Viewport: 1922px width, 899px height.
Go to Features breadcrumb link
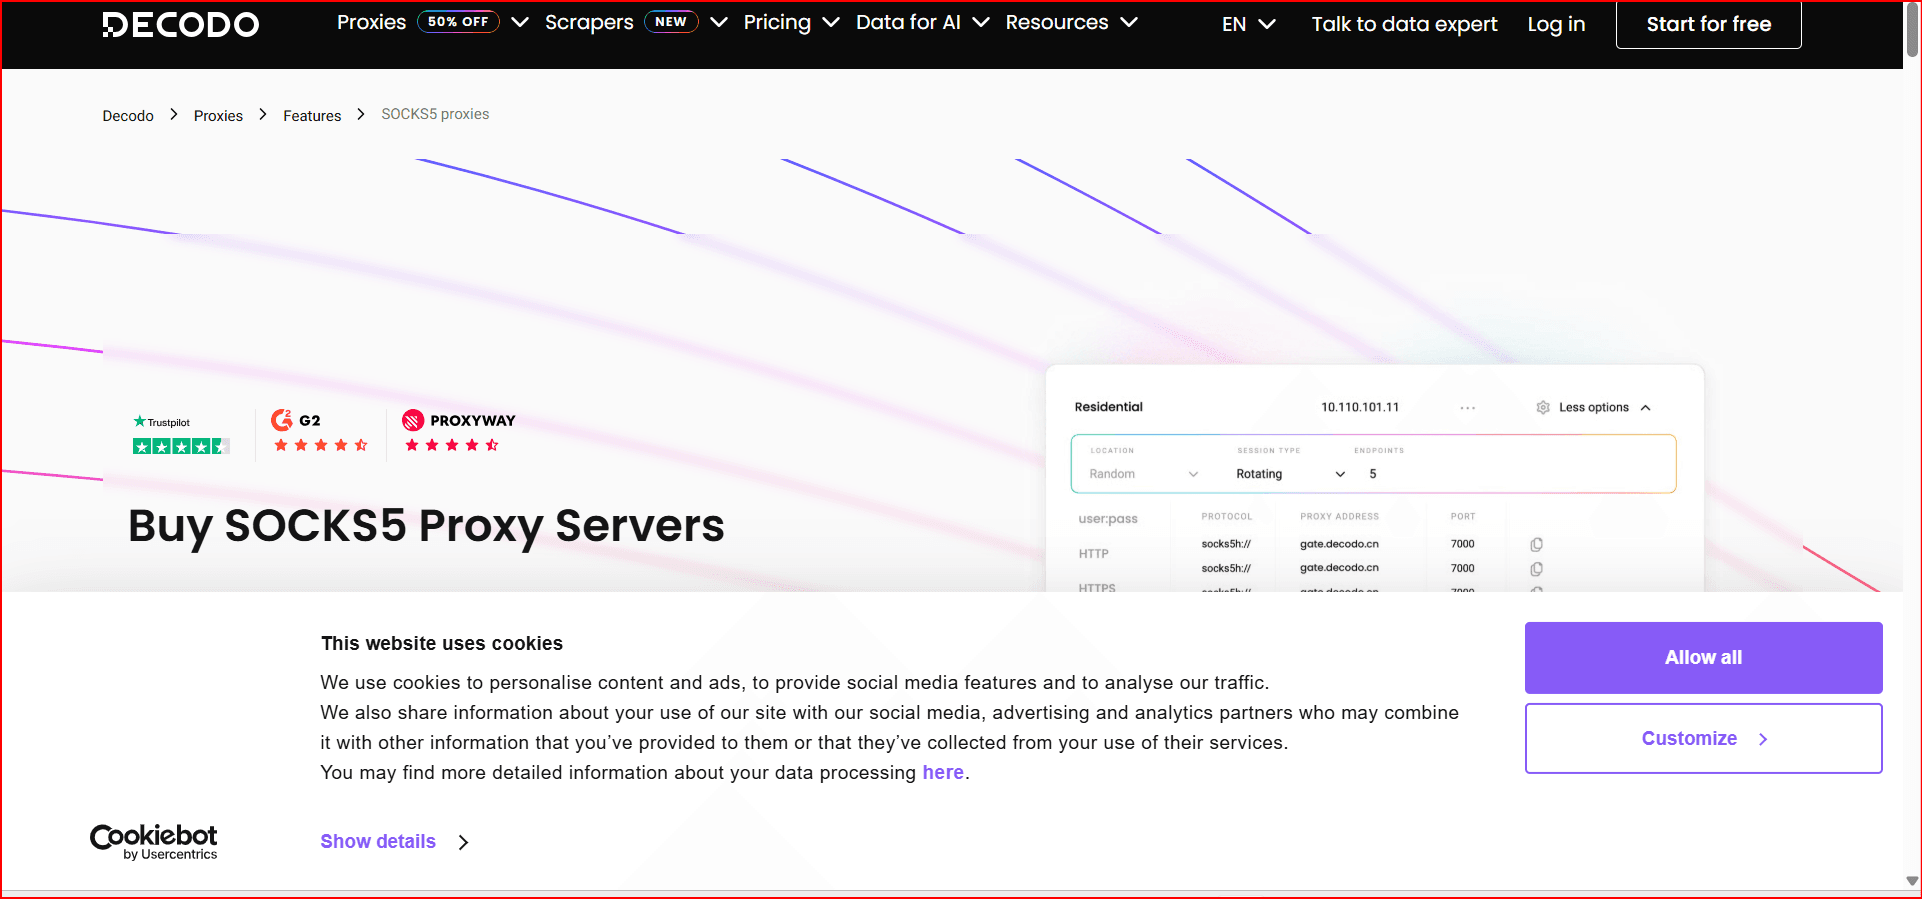pyautogui.click(x=312, y=116)
